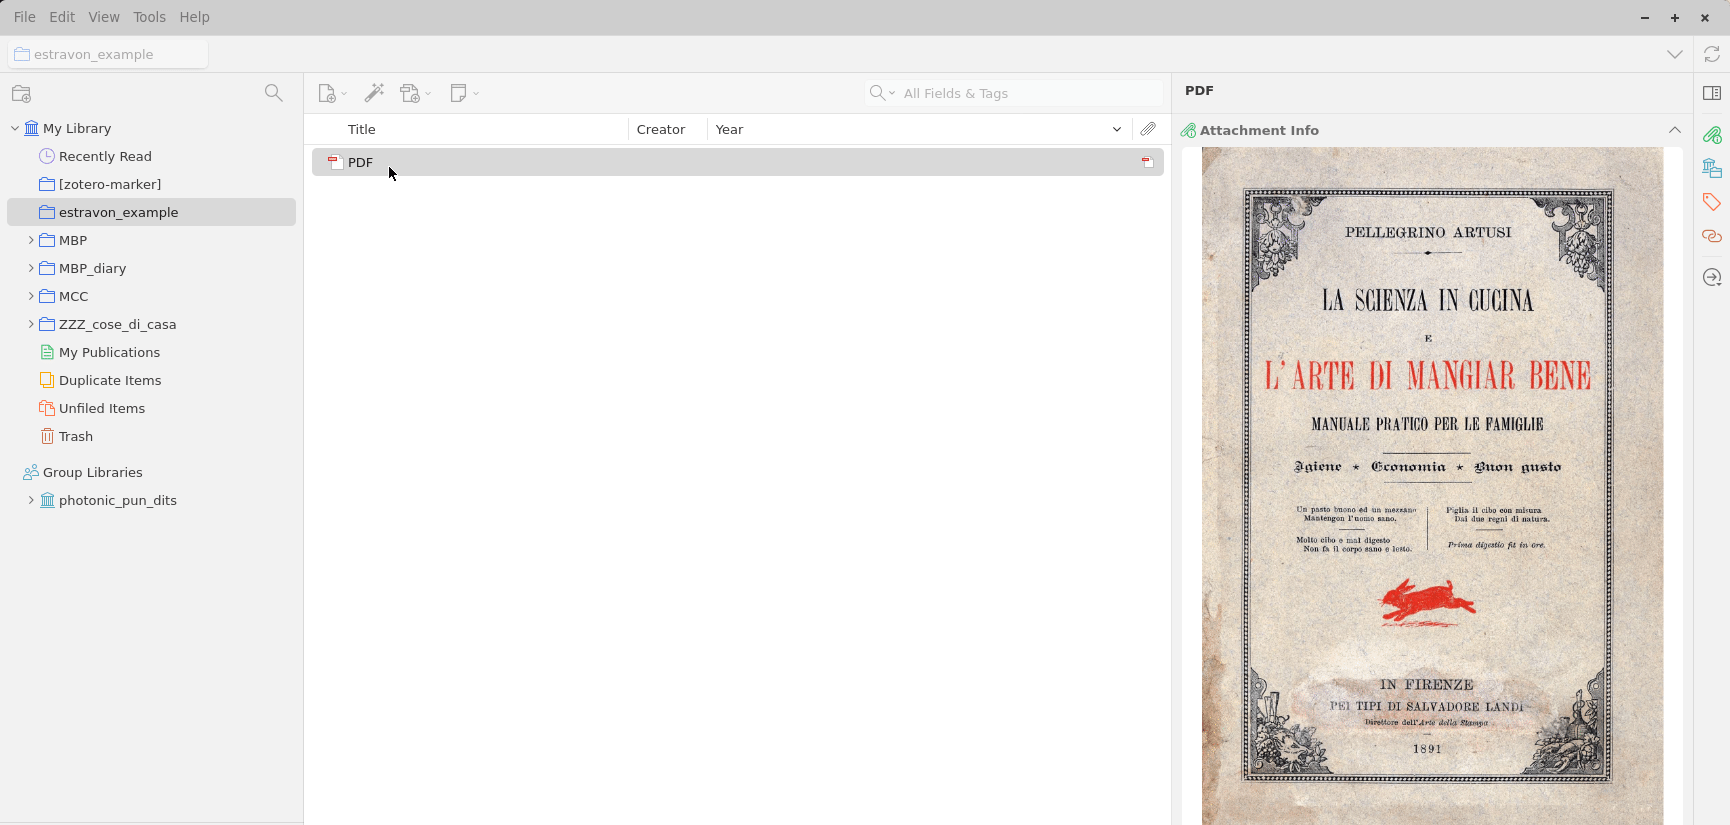
Task: Select the MCC collection
Action: pyautogui.click(x=73, y=296)
